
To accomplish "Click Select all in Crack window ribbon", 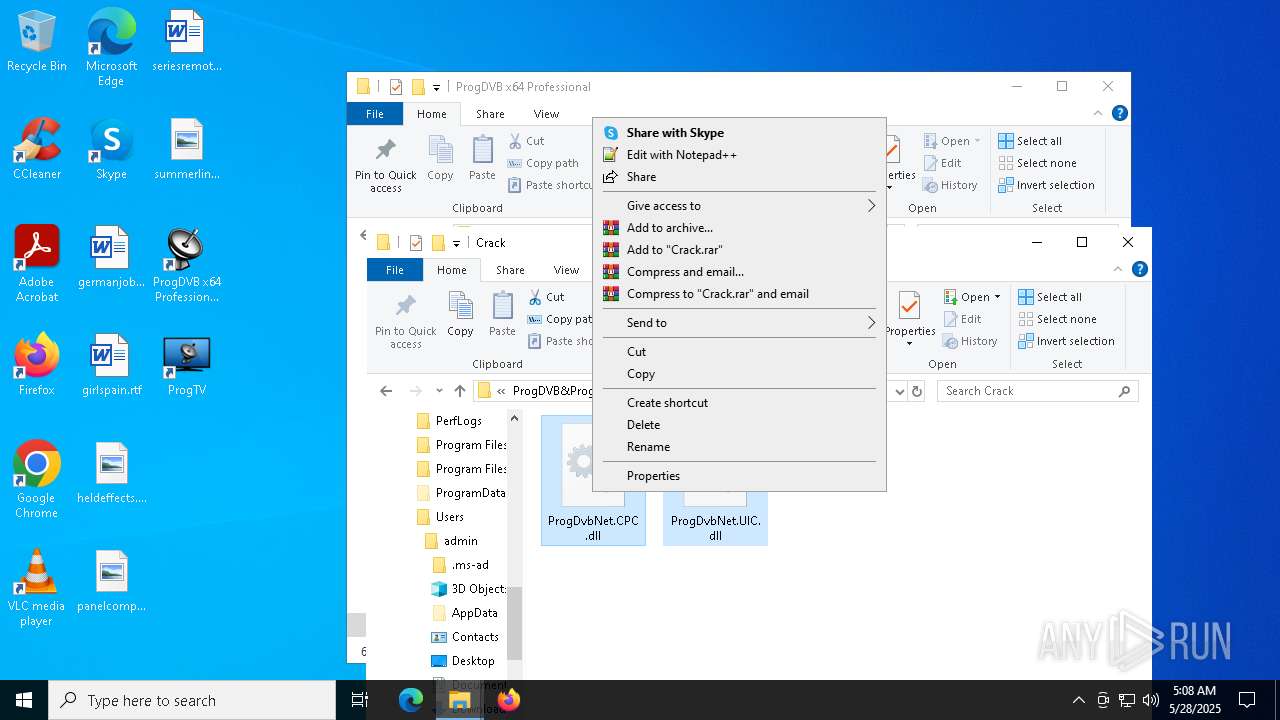I will click(1050, 297).
